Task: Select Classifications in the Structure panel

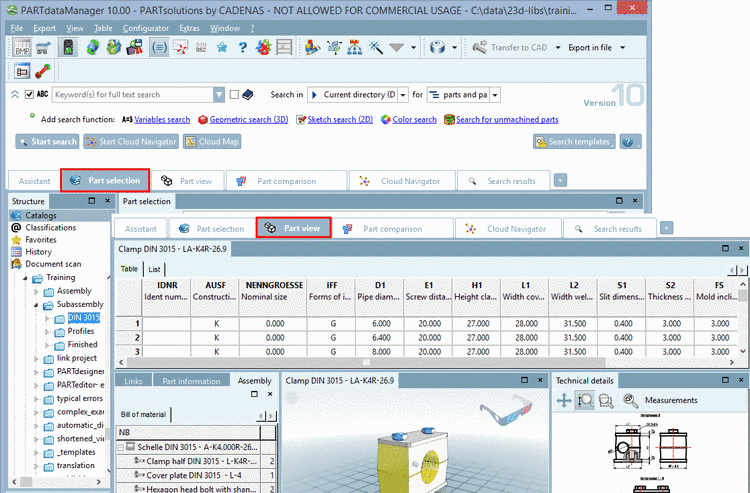Action: [51, 228]
